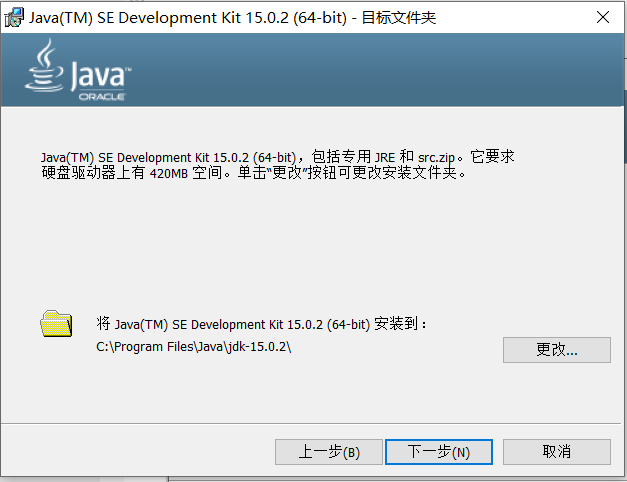This screenshot has width=627, height=482.
Task: Click the window title text 目标文件夹
Action: (x=399, y=18)
